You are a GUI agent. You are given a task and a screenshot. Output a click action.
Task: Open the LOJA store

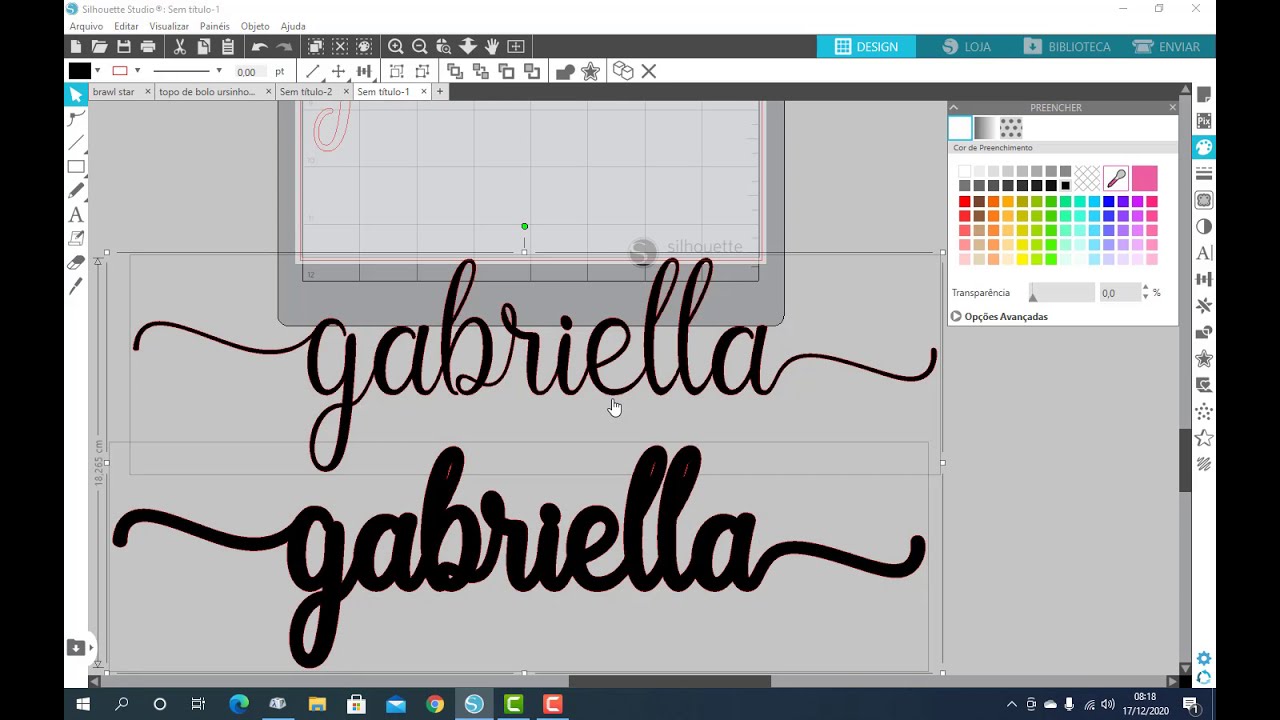(x=967, y=47)
